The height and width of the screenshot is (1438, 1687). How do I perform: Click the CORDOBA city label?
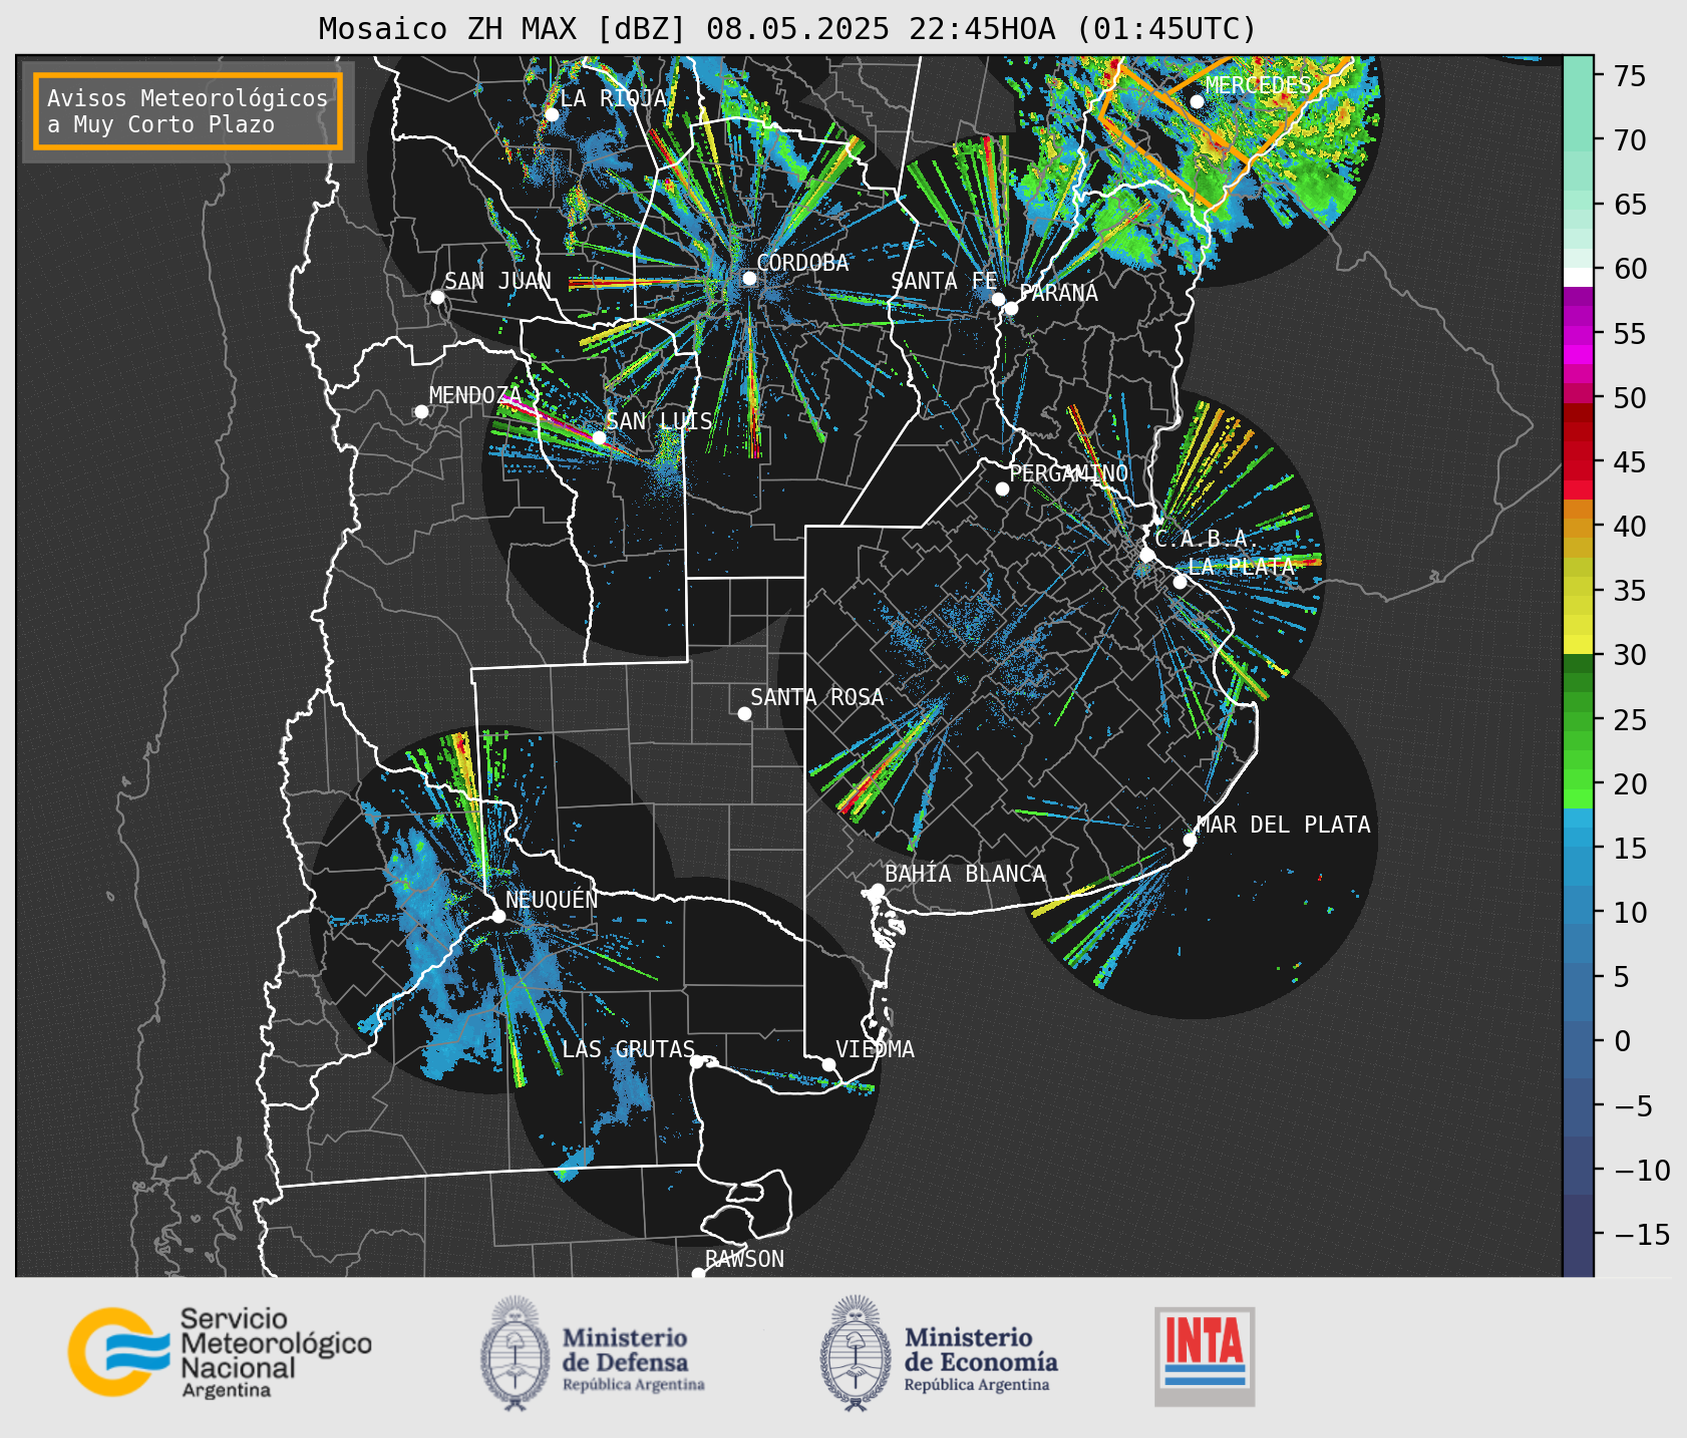click(x=803, y=263)
